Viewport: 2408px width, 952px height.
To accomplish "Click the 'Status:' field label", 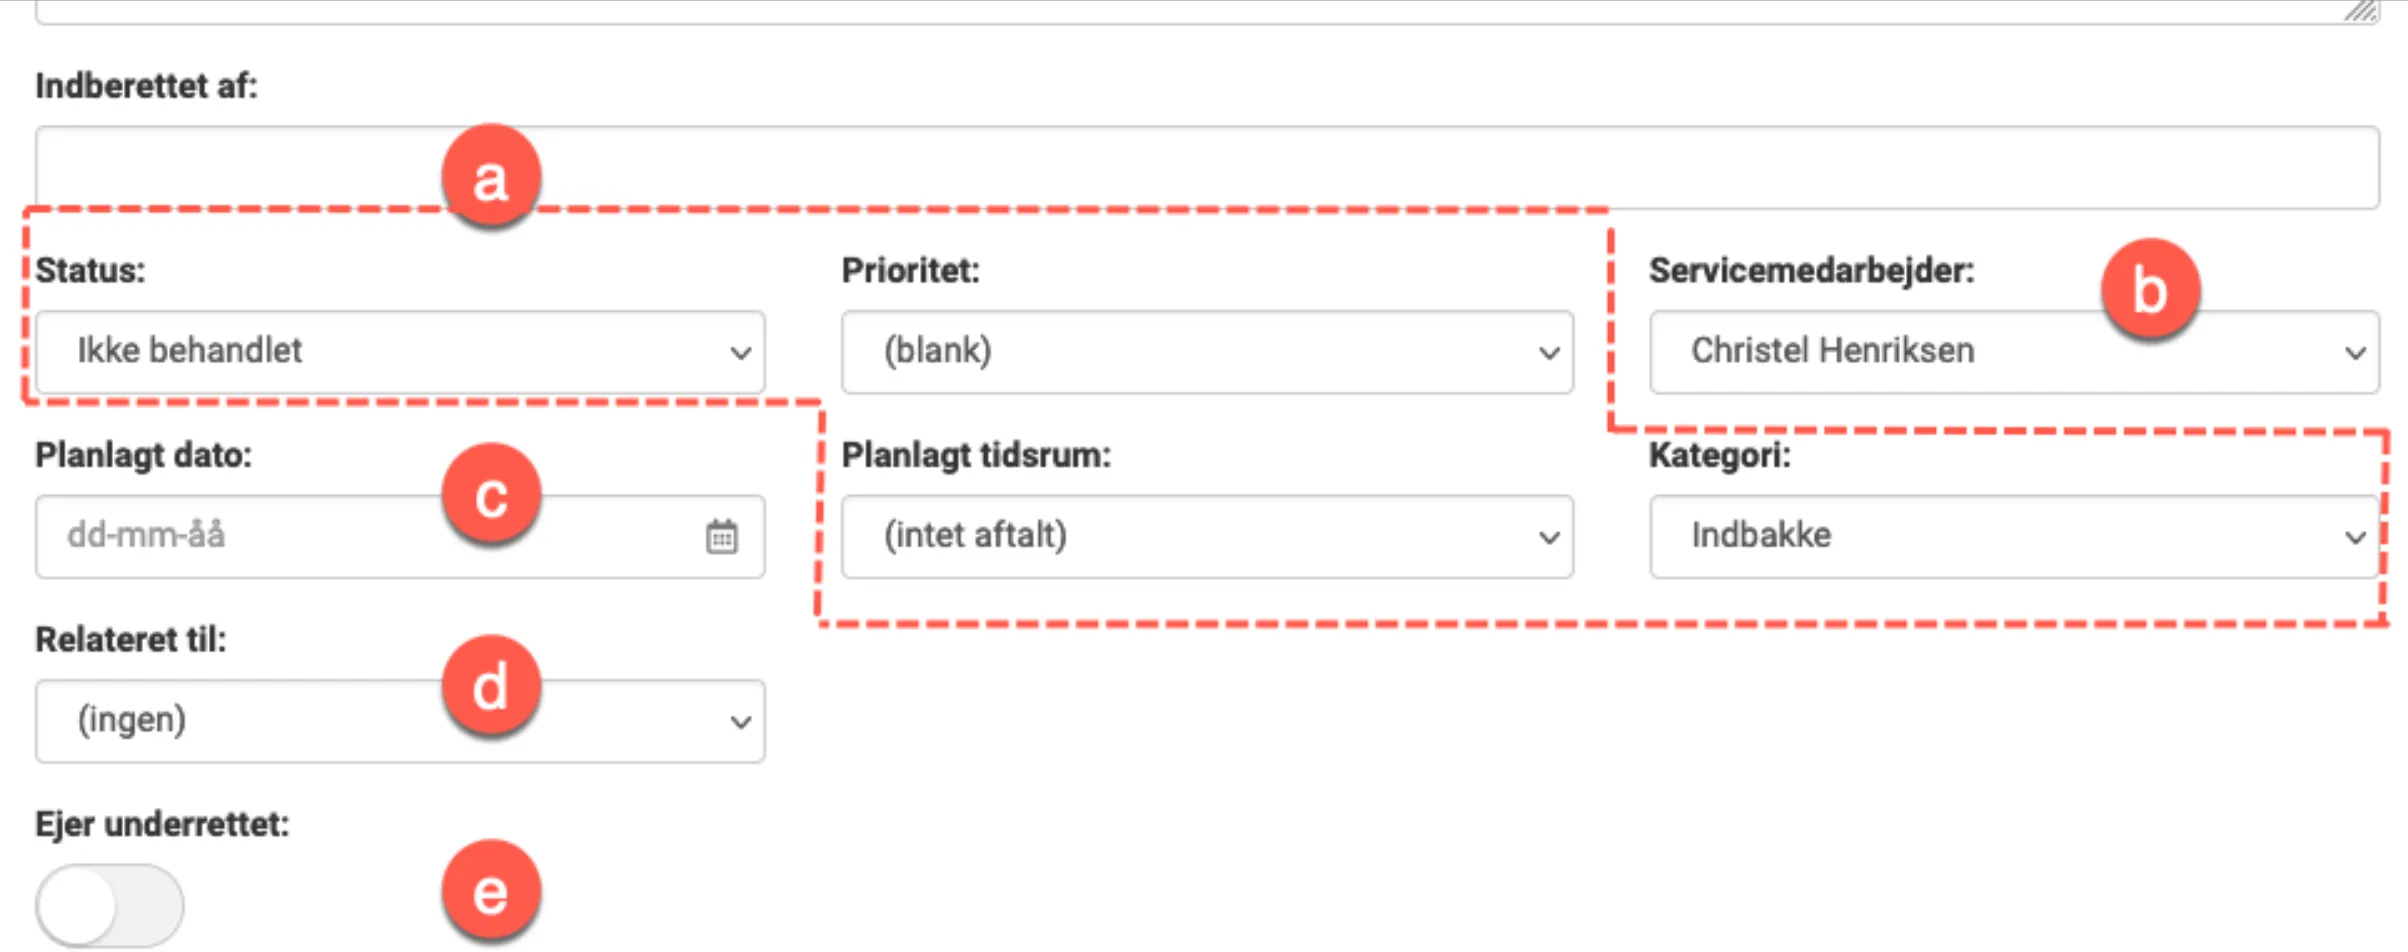I will (90, 270).
